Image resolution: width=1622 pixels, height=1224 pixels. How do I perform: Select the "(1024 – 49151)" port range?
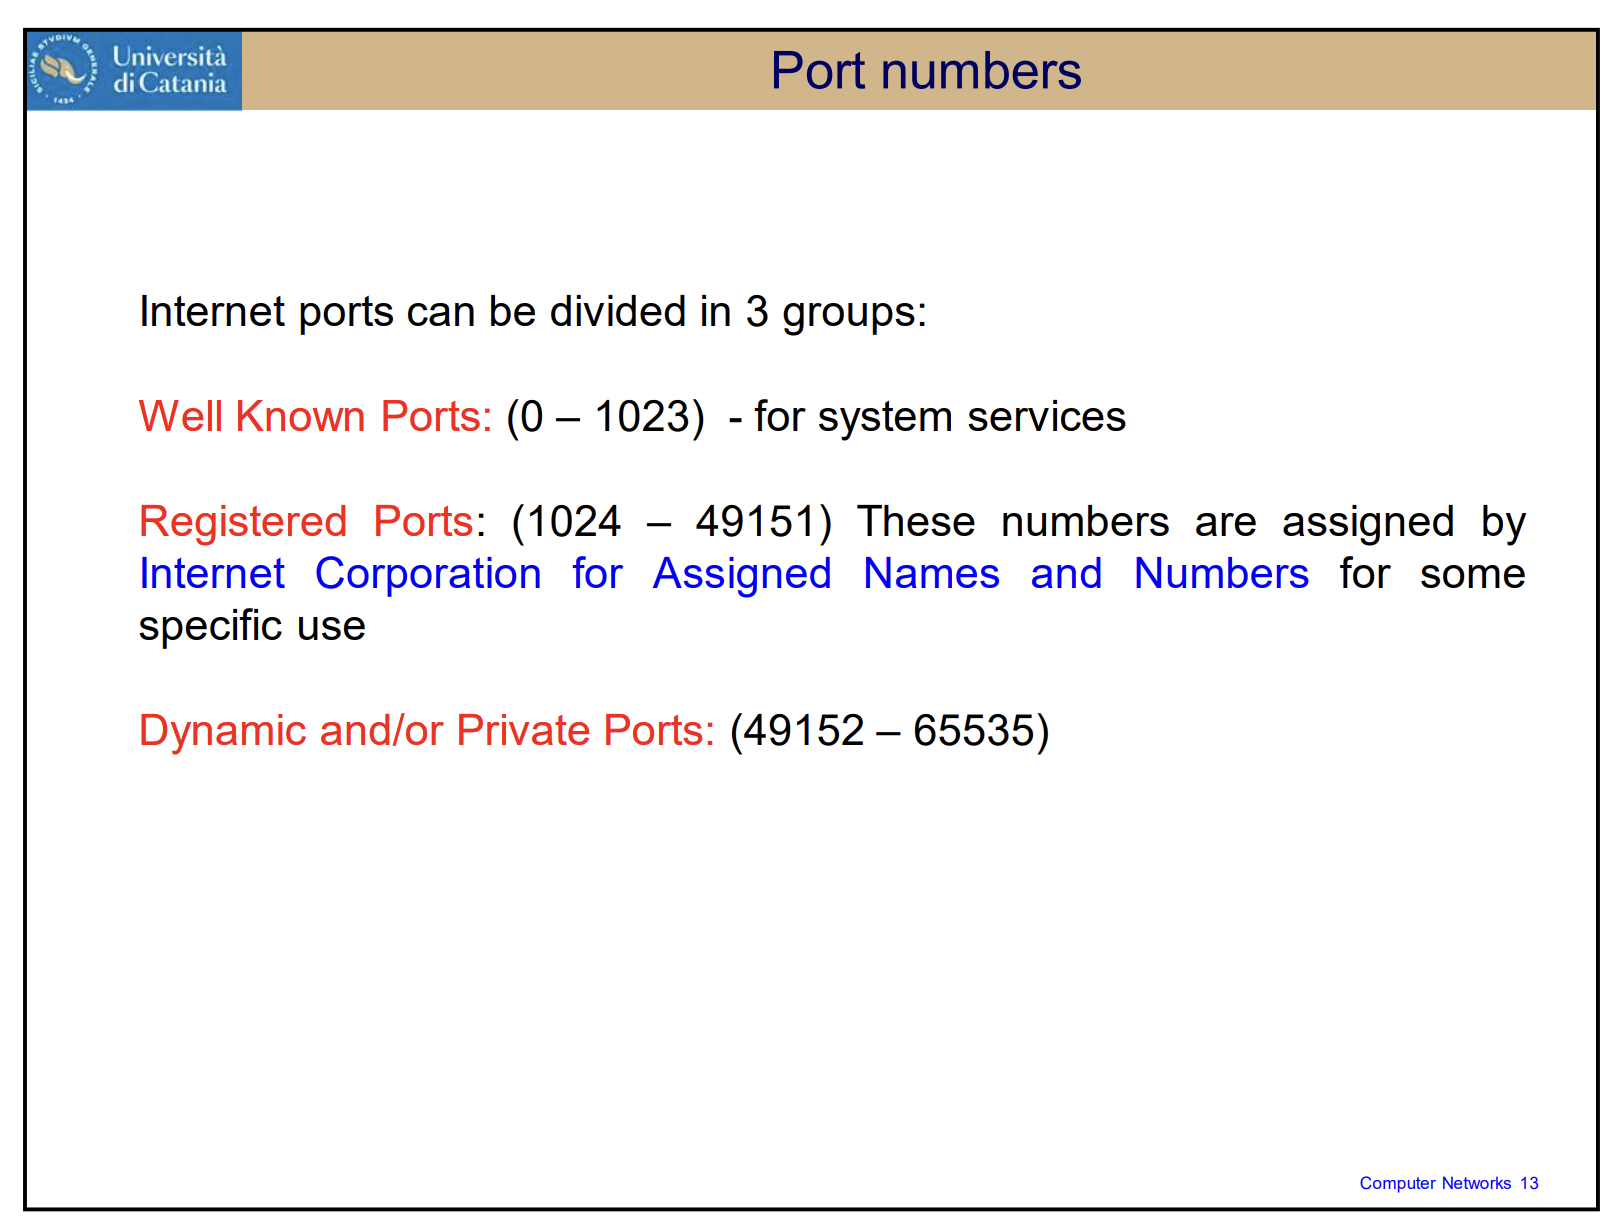671,522
